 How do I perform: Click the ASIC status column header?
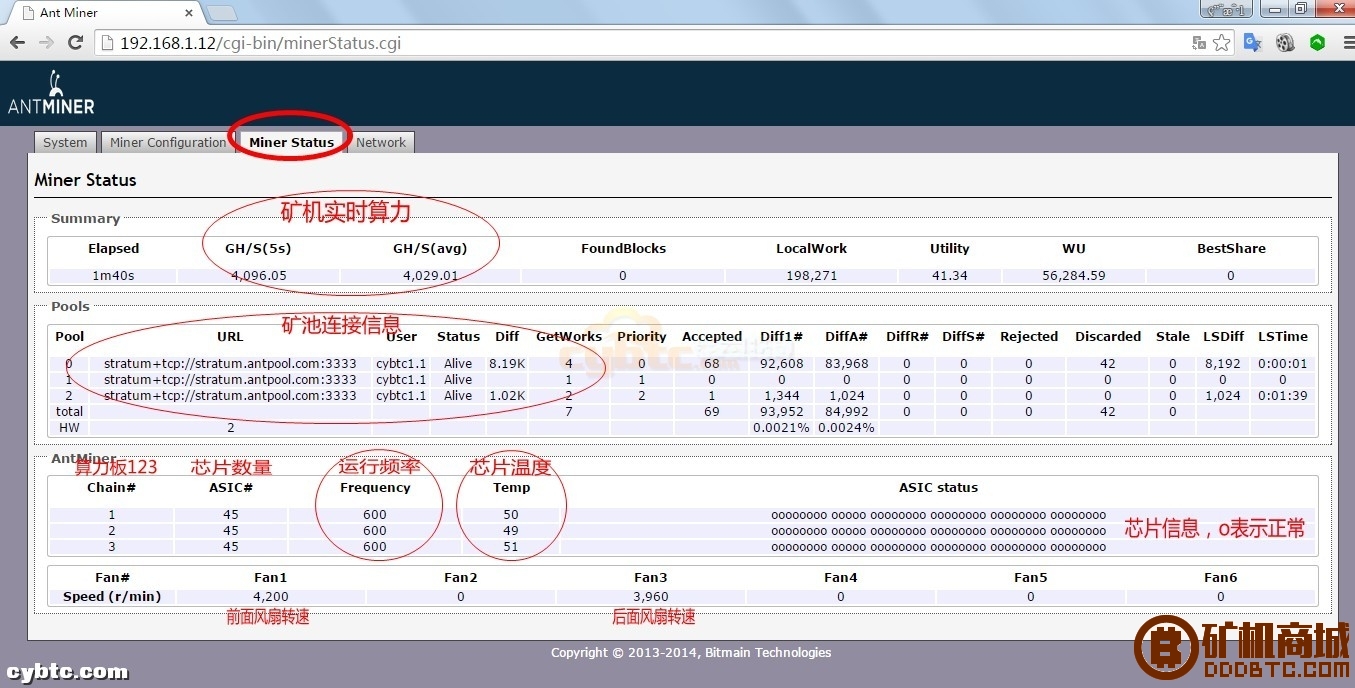[938, 488]
